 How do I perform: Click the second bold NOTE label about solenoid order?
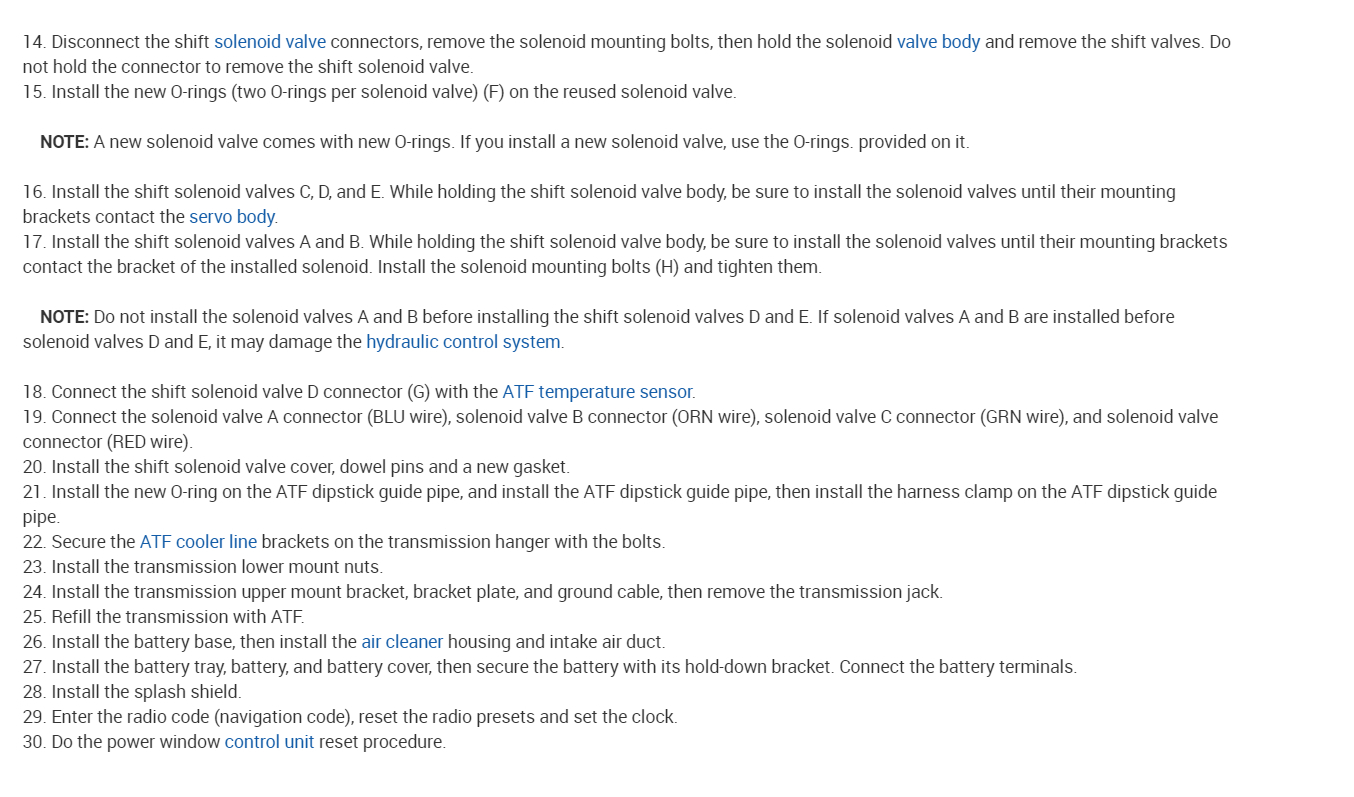65,317
